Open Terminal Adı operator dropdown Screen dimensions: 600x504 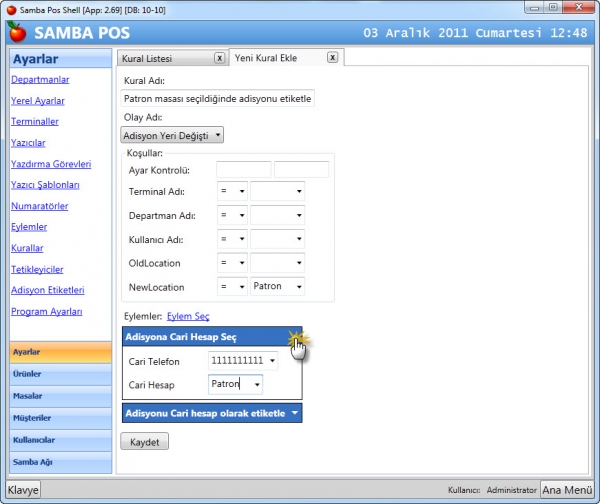(232, 191)
